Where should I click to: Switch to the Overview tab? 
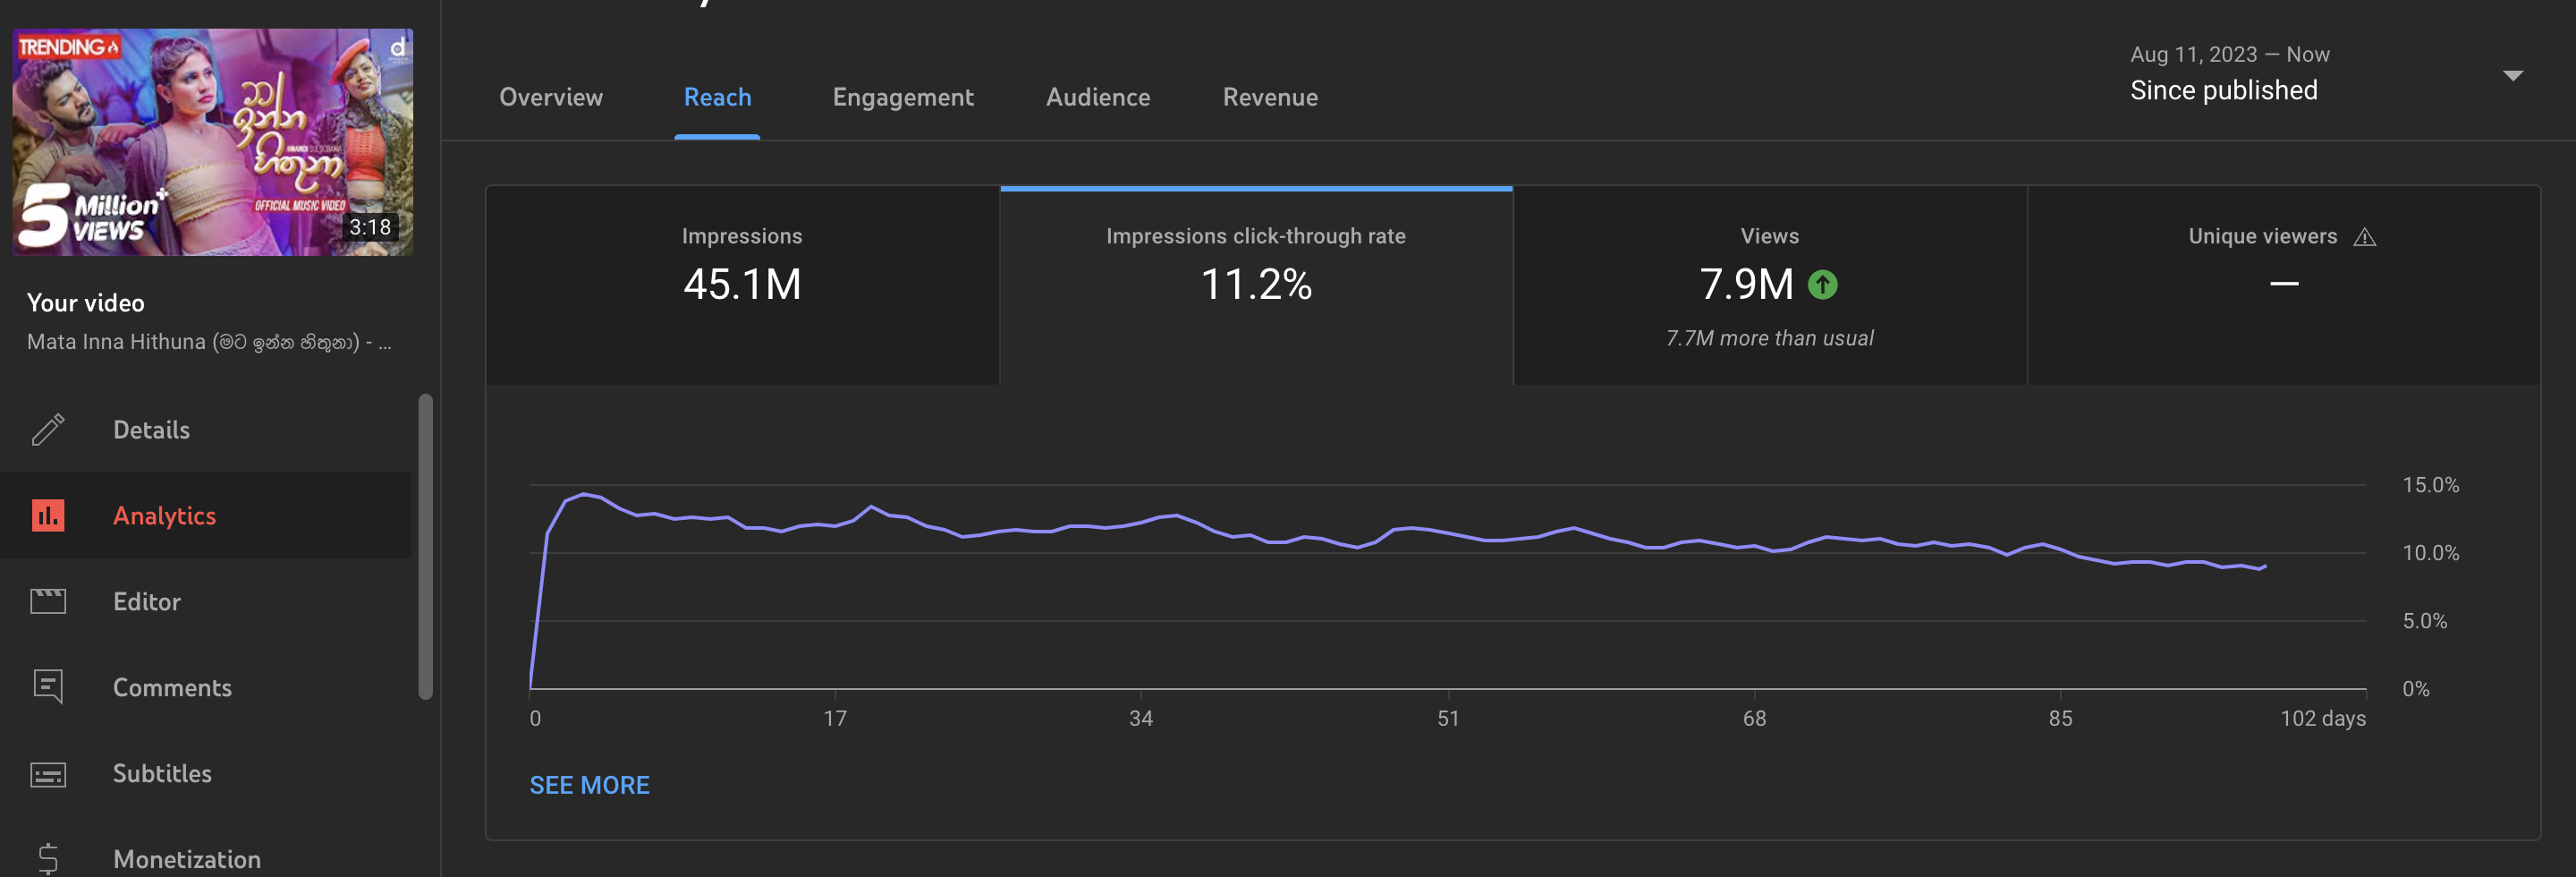[x=551, y=97]
